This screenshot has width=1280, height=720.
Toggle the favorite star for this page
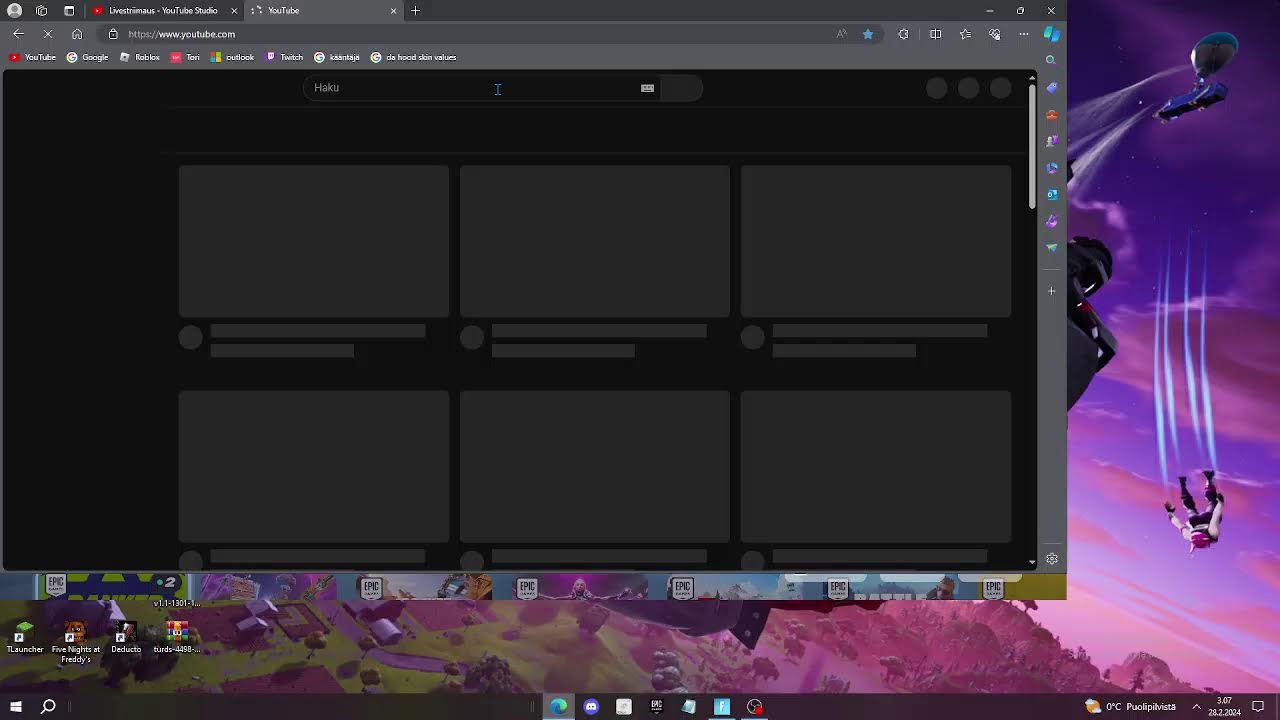[x=868, y=34]
